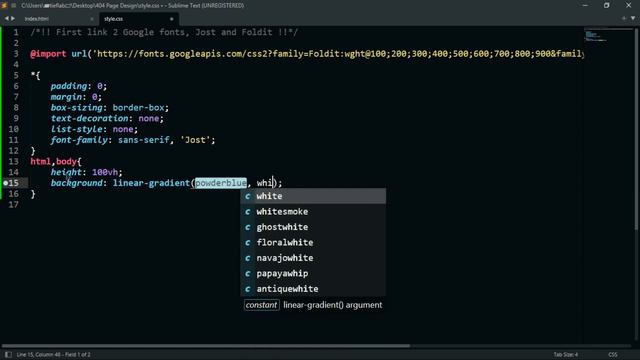This screenshot has width=640, height=360.
Task: Click the 'box-sizing' property name
Action: [76, 108]
